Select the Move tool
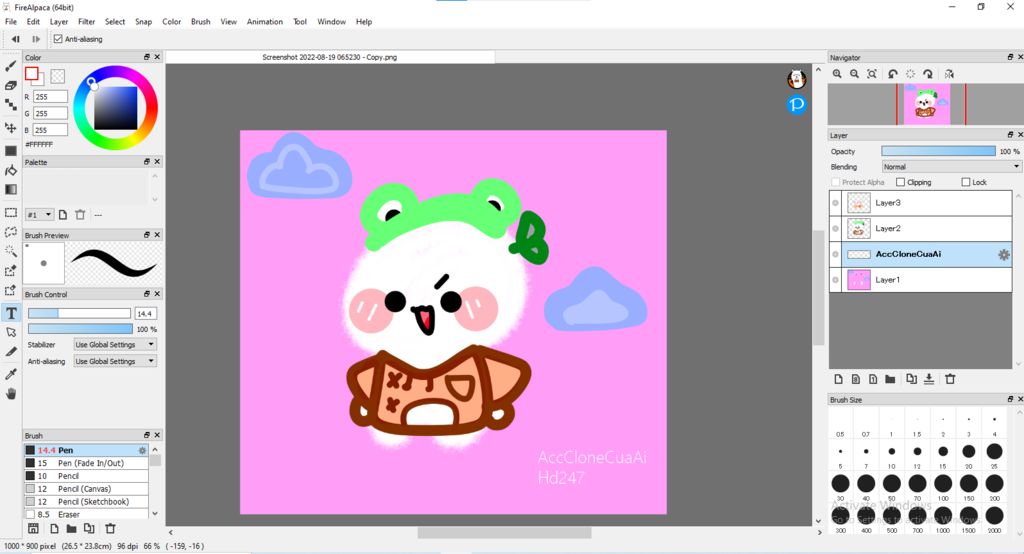This screenshot has height=554, width=1024. pos(10,127)
